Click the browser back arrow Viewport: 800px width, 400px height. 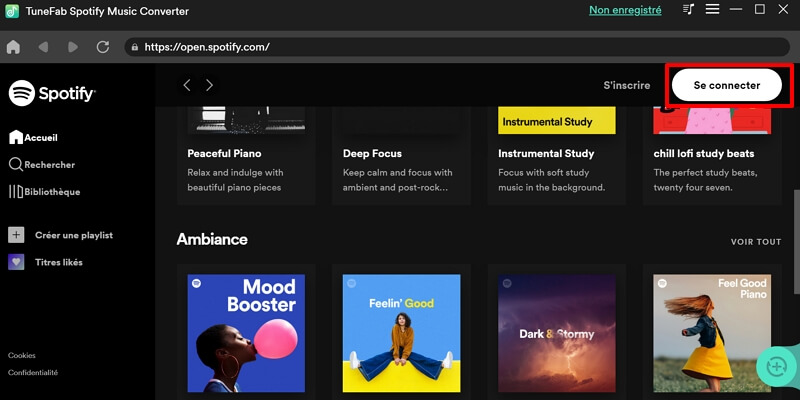pyautogui.click(x=43, y=47)
